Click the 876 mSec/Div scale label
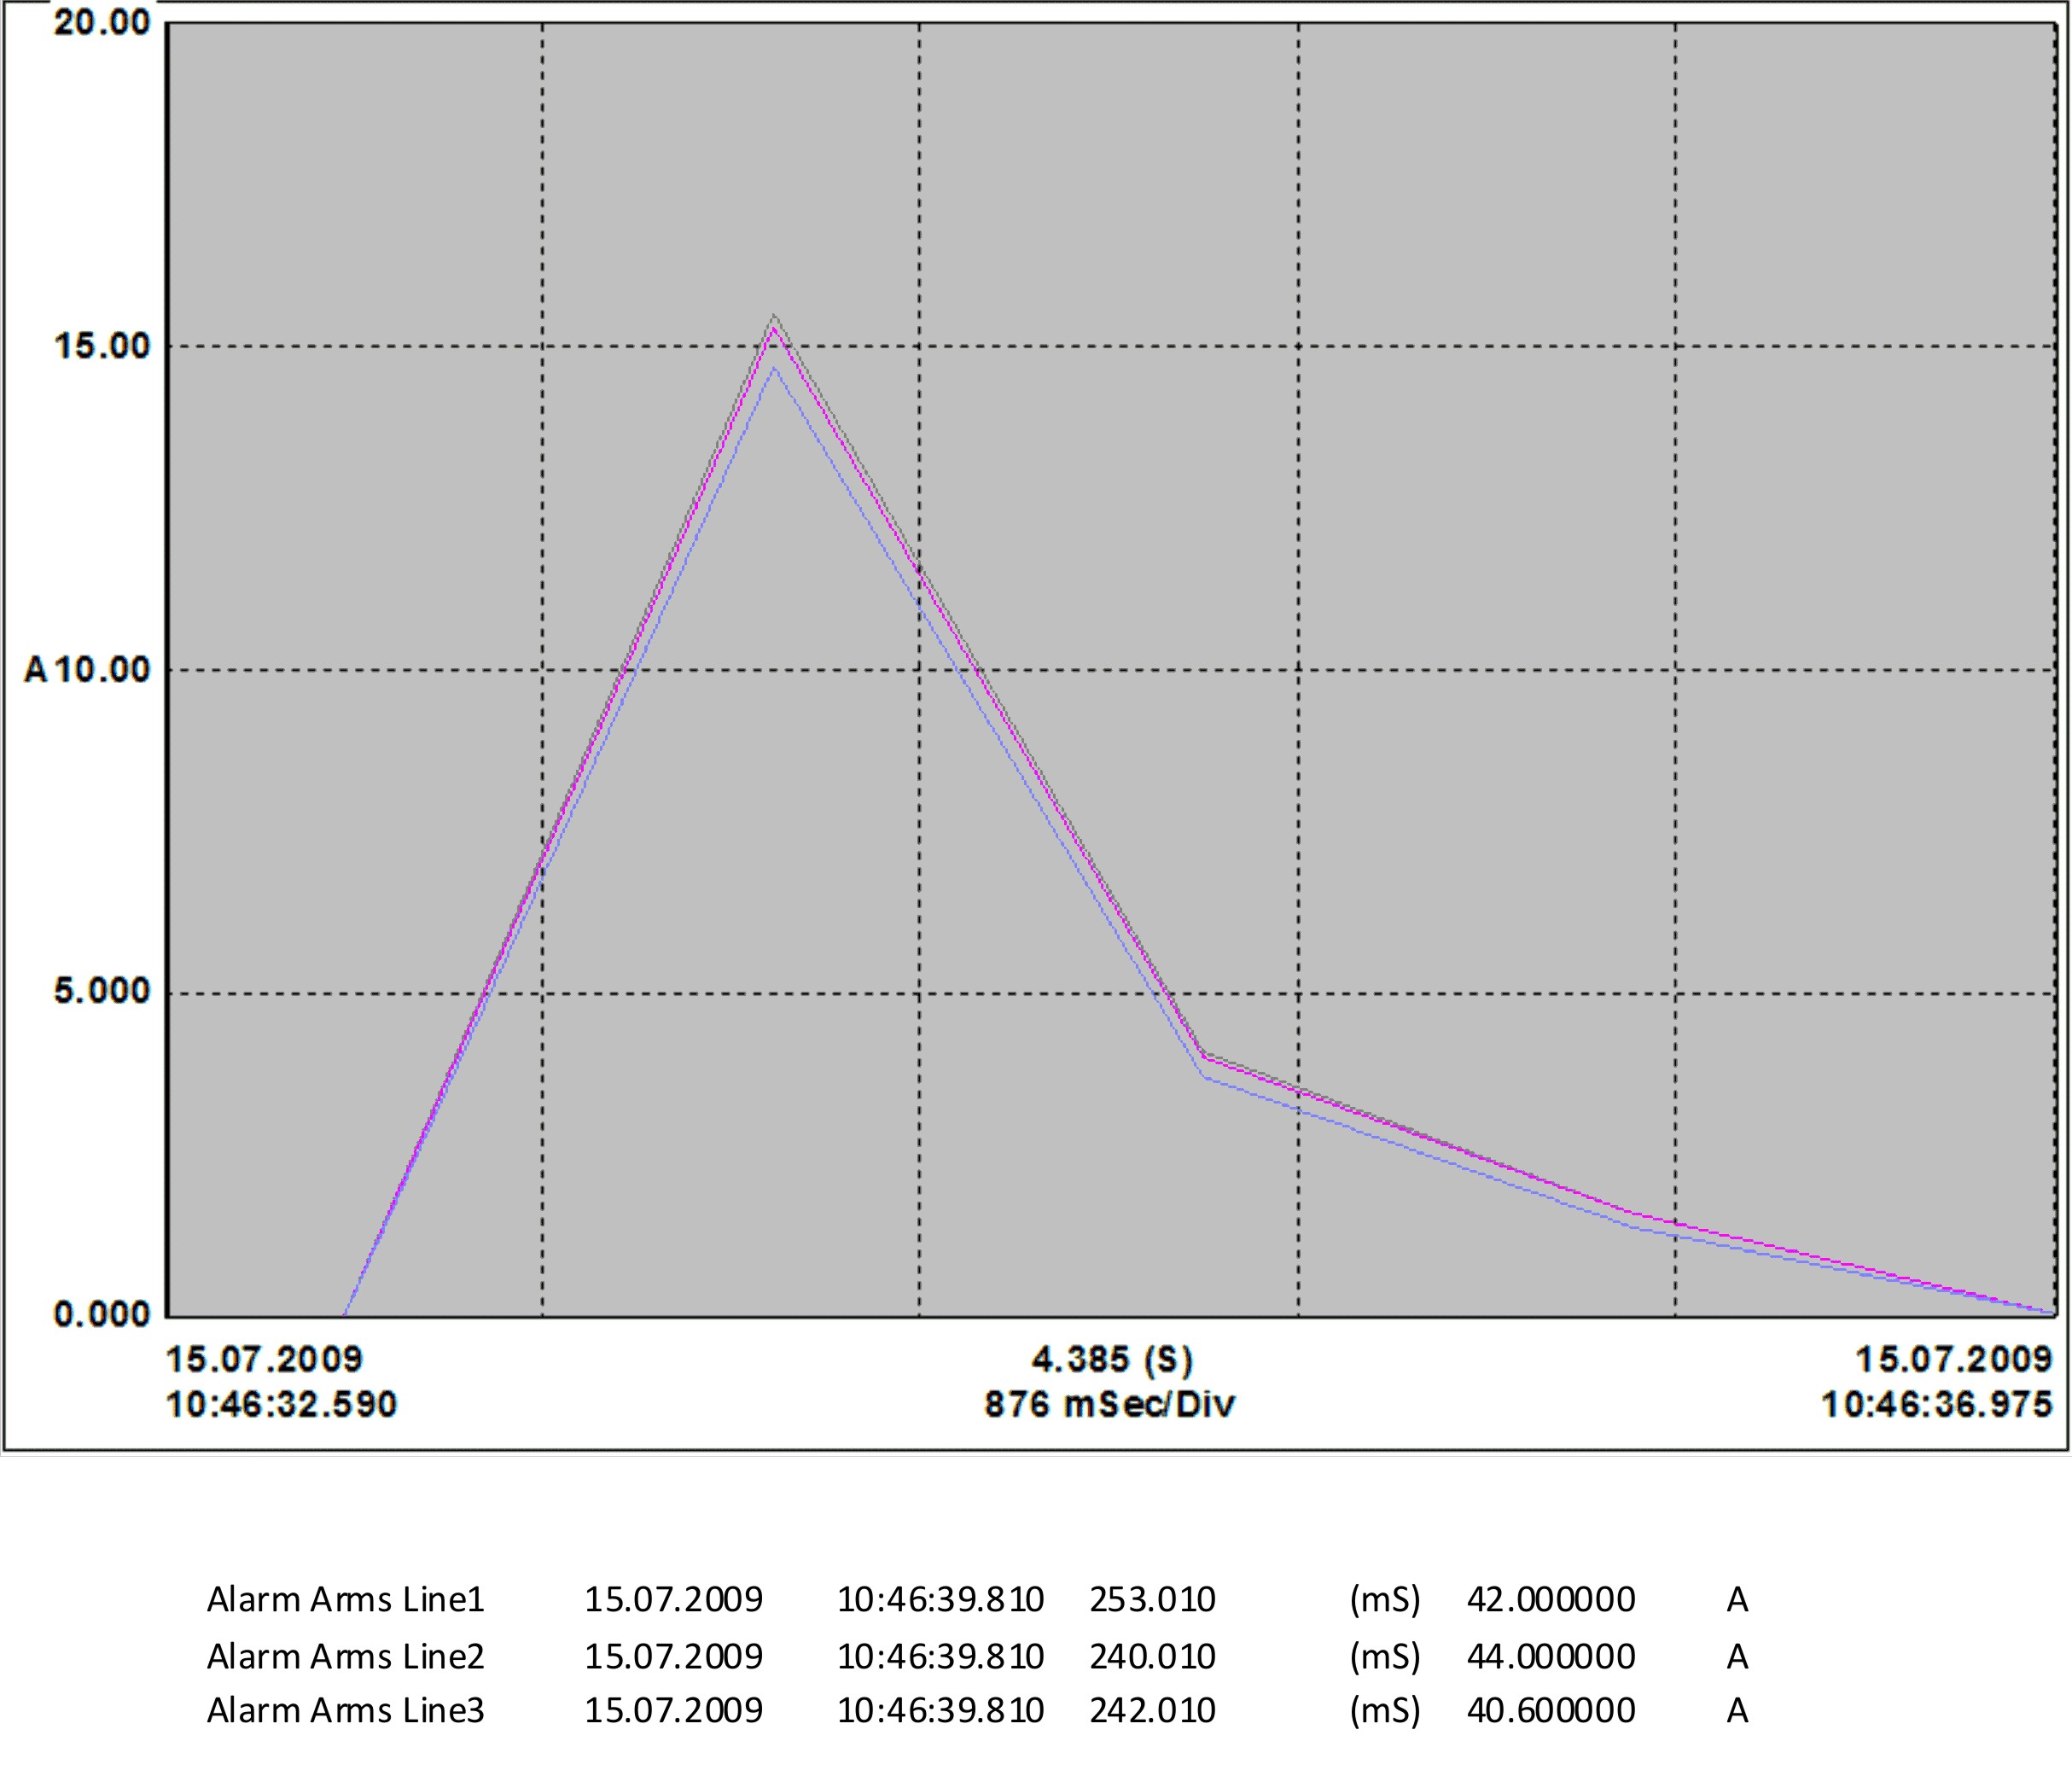The width and height of the screenshot is (2072, 1776). 1110,1405
